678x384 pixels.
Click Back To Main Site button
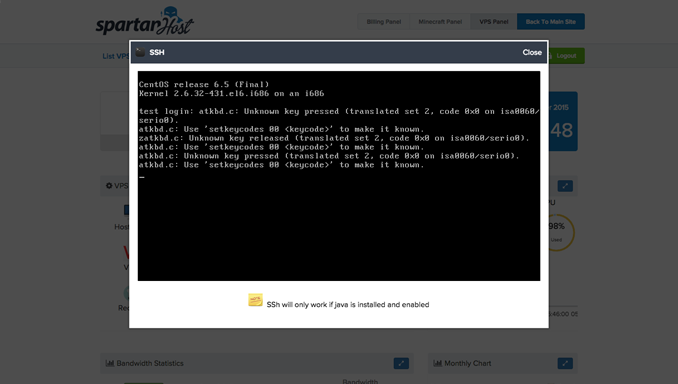550,22
